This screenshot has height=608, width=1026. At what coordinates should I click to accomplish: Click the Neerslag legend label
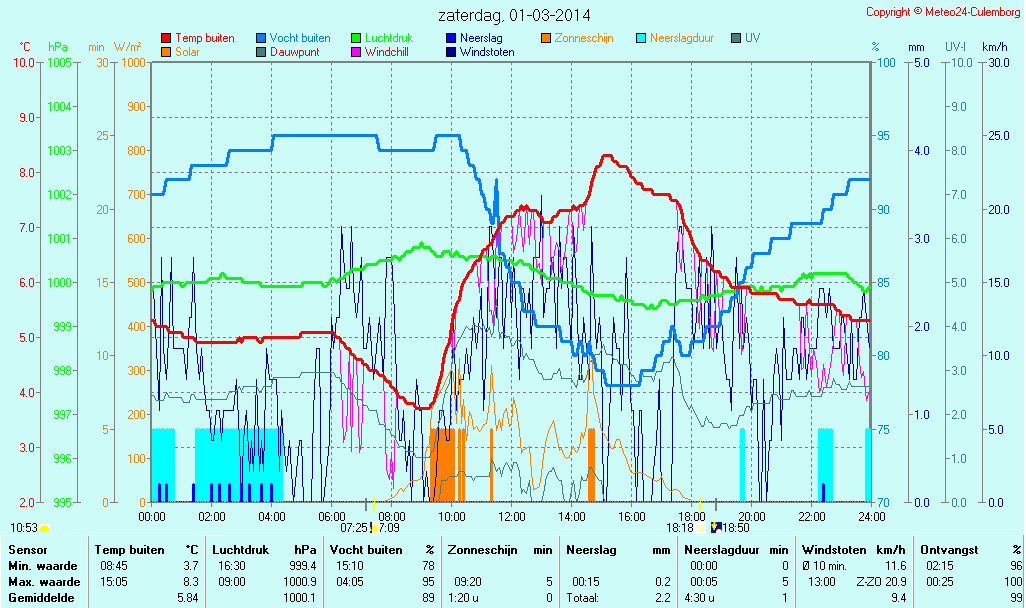point(480,38)
